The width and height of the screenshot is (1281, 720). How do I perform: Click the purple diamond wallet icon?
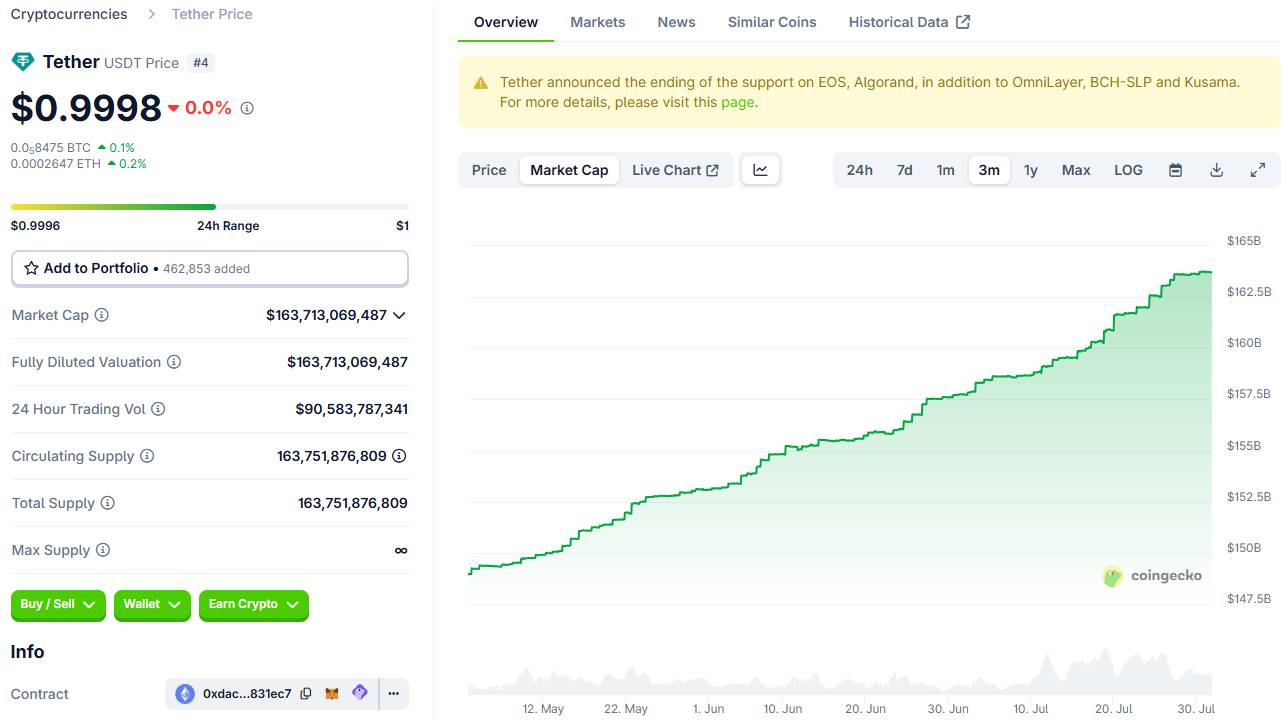[x=360, y=693]
